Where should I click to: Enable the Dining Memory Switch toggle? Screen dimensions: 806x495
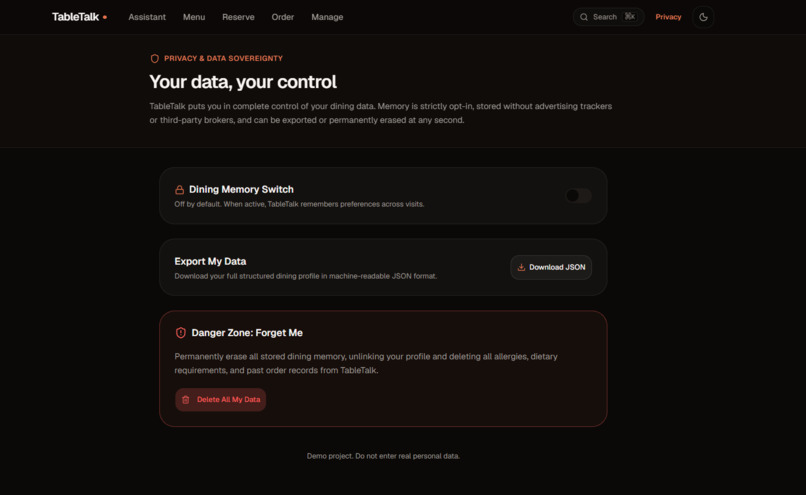click(x=578, y=195)
